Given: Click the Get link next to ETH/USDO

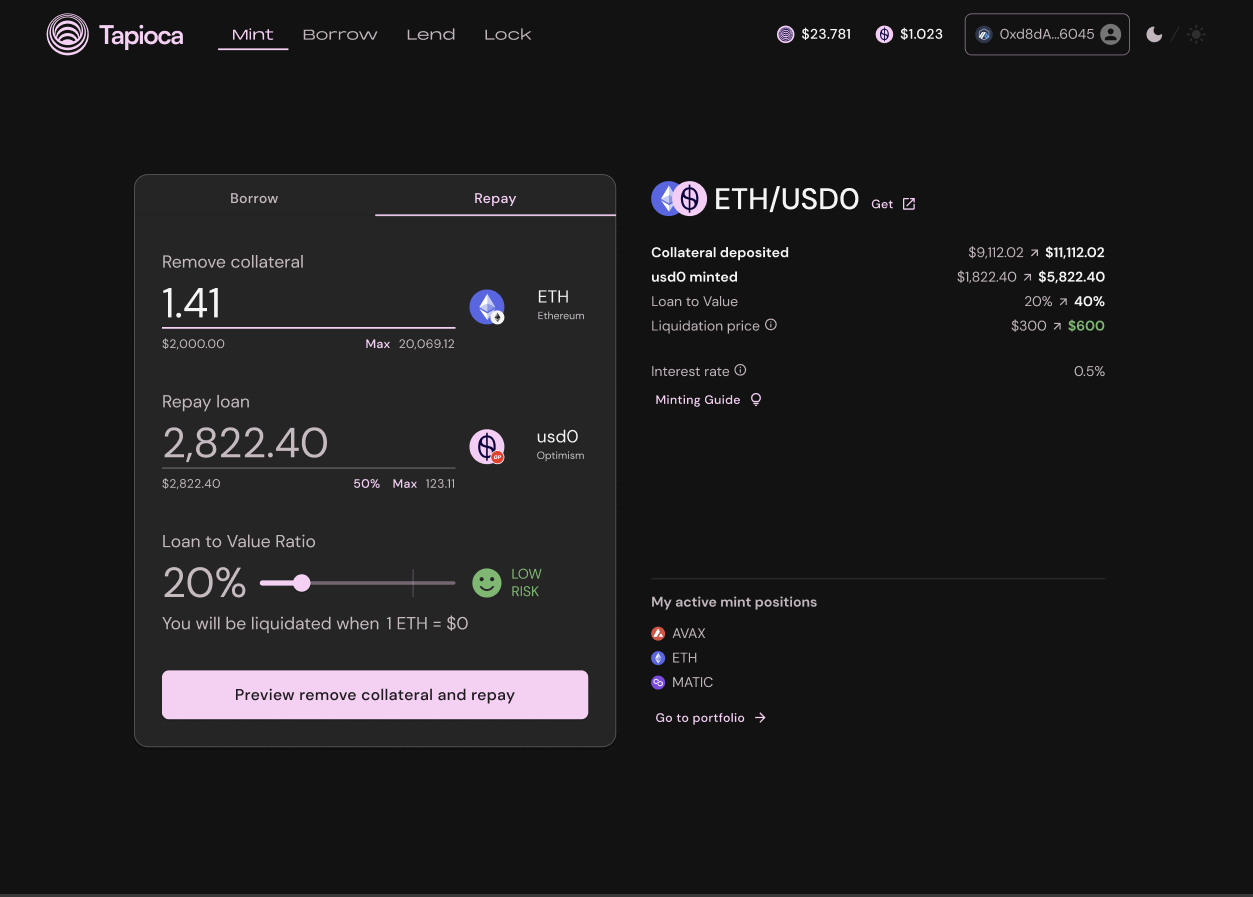Looking at the screenshot, I should 882,204.
